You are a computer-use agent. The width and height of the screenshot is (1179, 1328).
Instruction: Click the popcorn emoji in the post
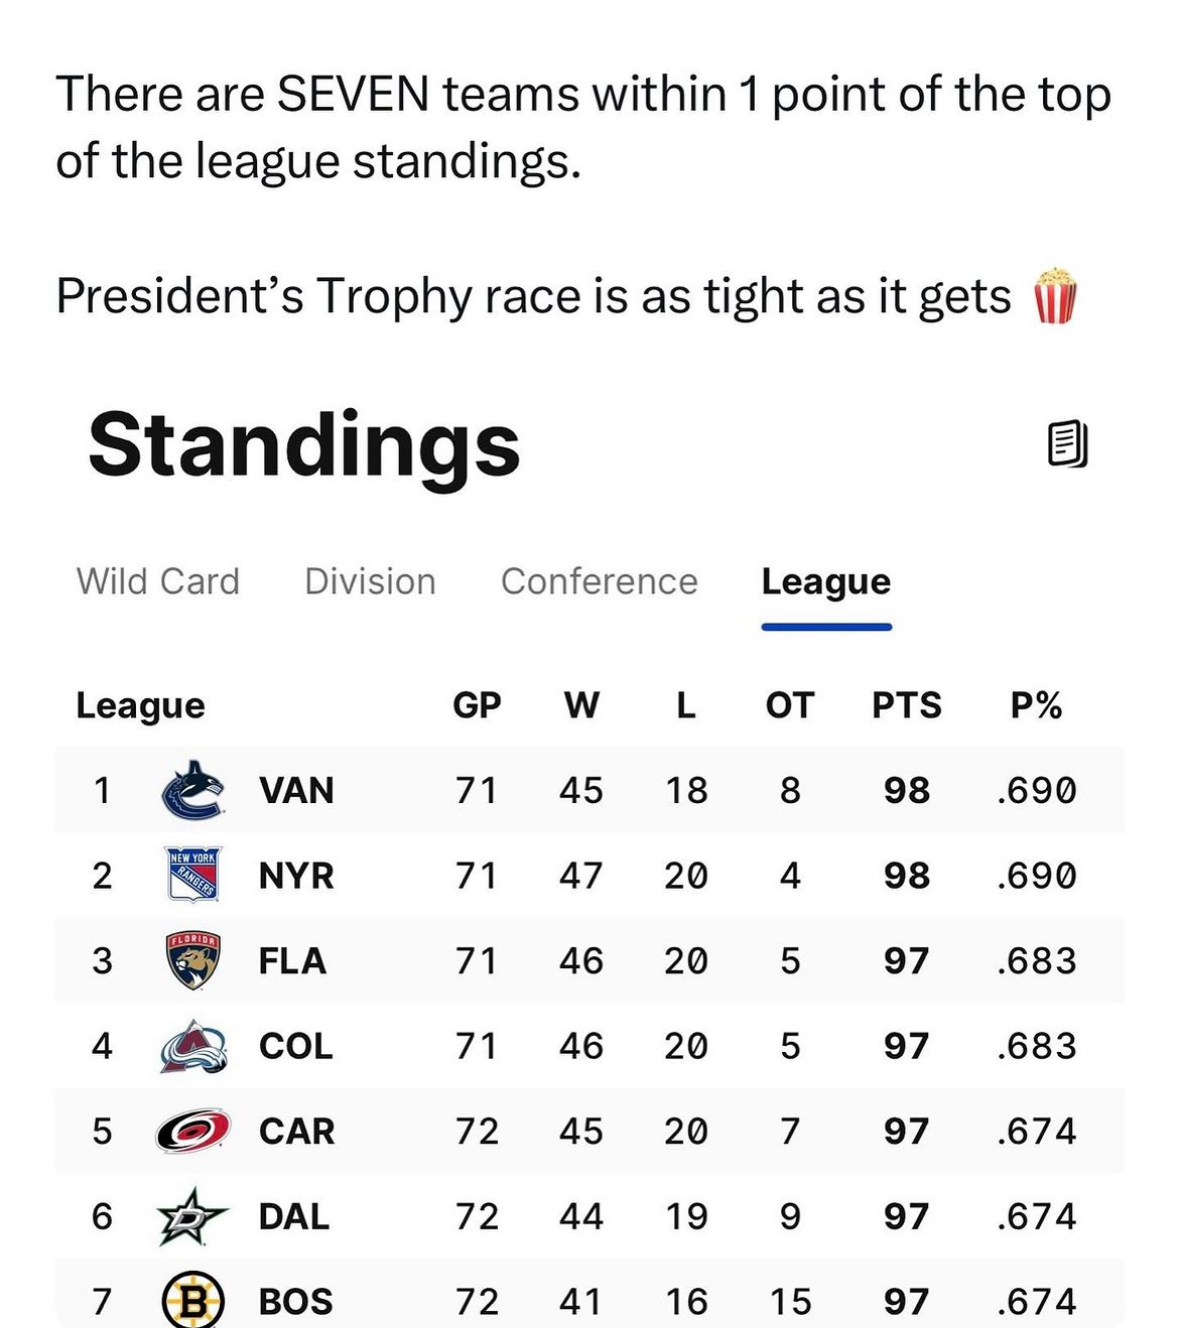[1056, 296]
